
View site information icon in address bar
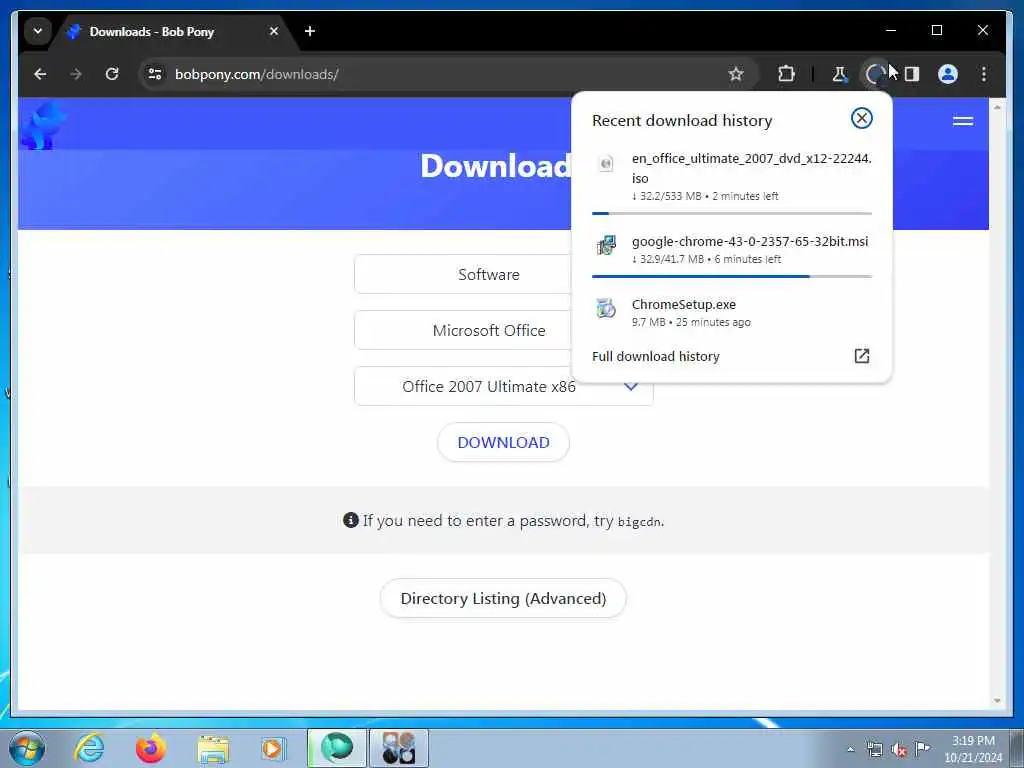155,74
